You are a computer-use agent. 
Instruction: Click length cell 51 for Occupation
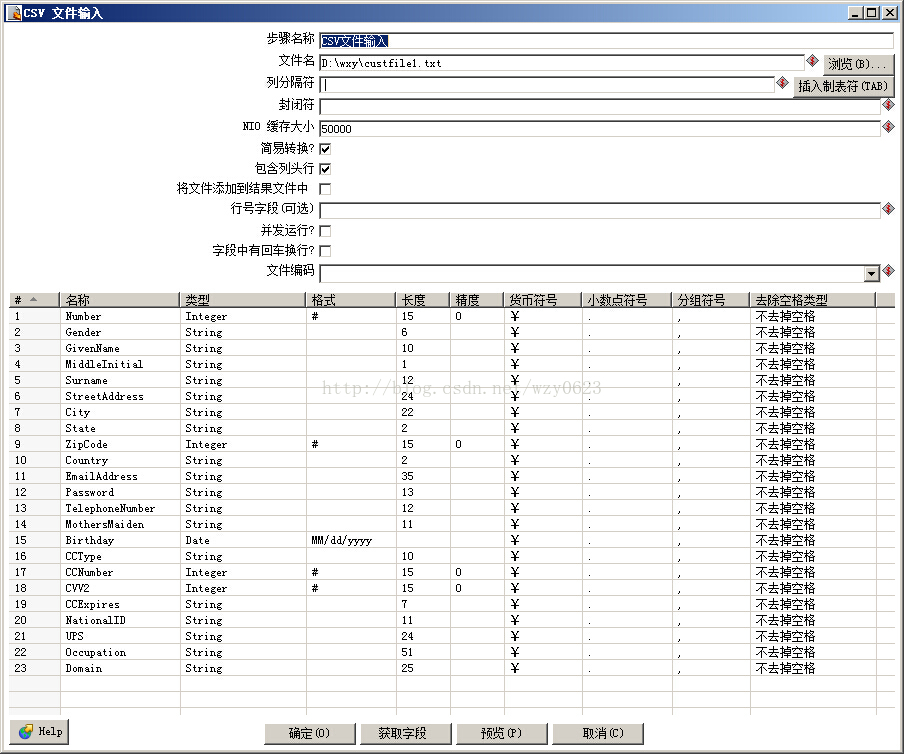(423, 652)
